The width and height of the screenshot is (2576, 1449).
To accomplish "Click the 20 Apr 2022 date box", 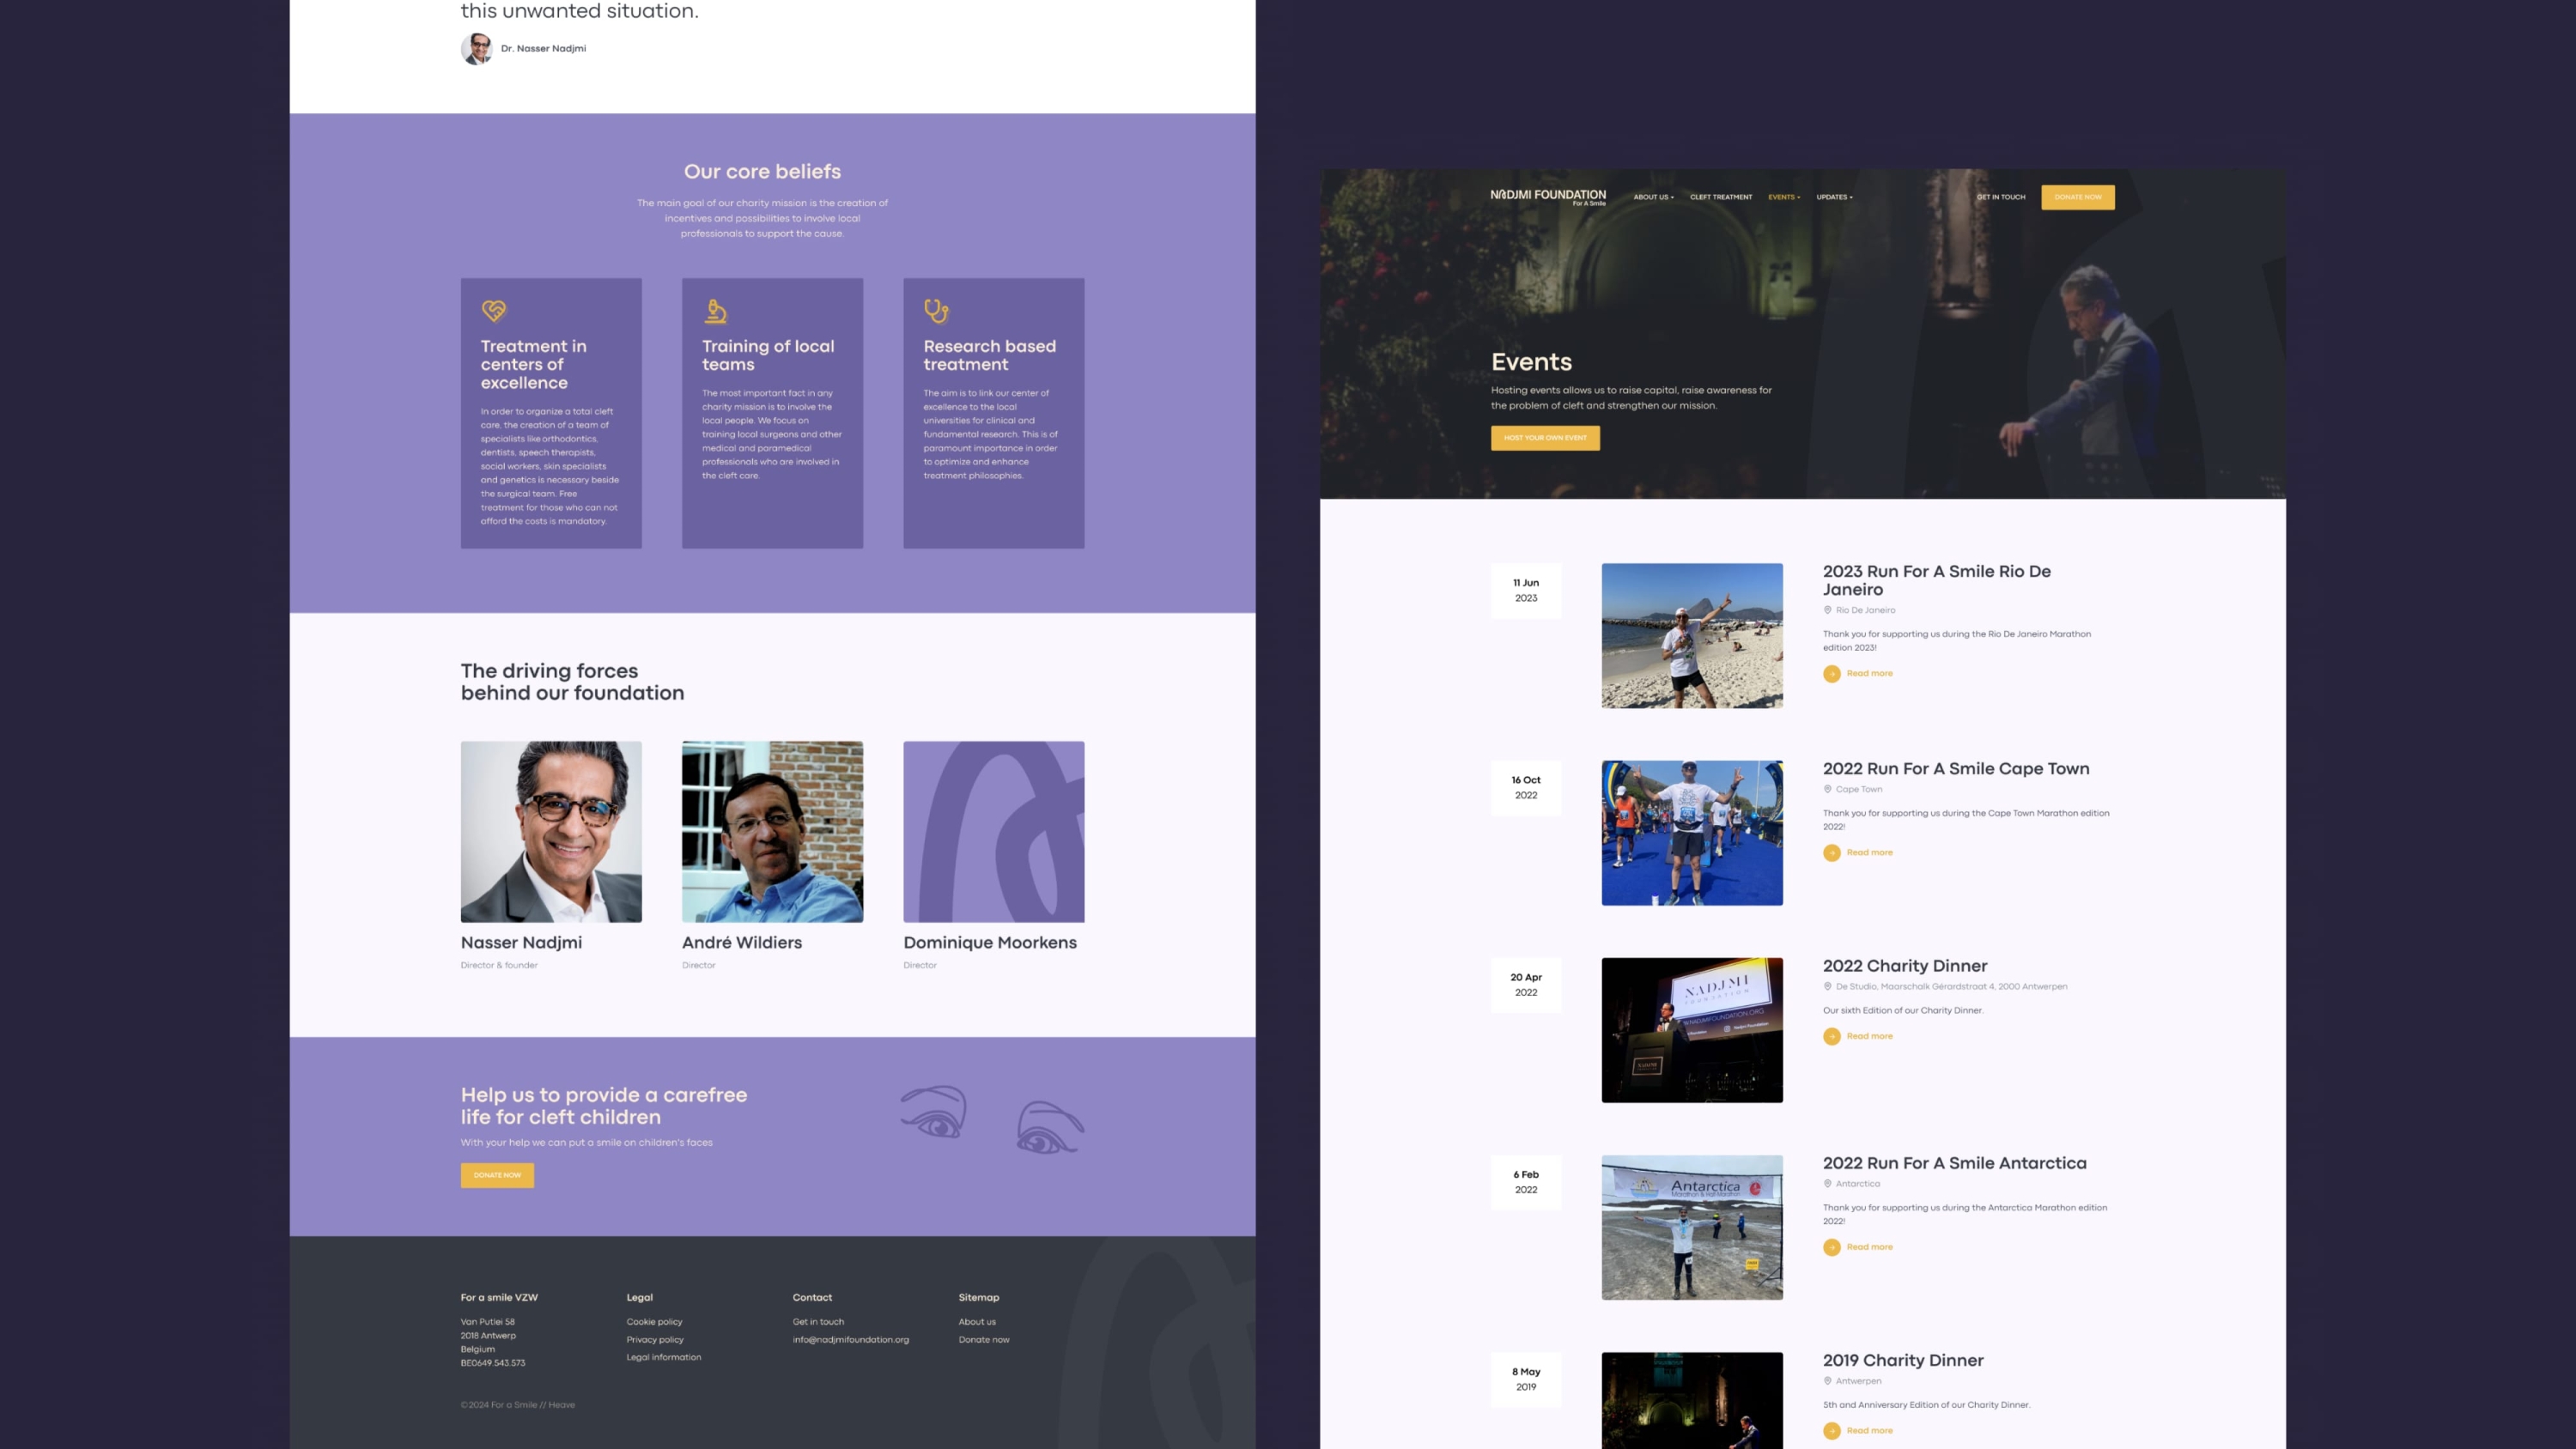I will coord(1526,985).
